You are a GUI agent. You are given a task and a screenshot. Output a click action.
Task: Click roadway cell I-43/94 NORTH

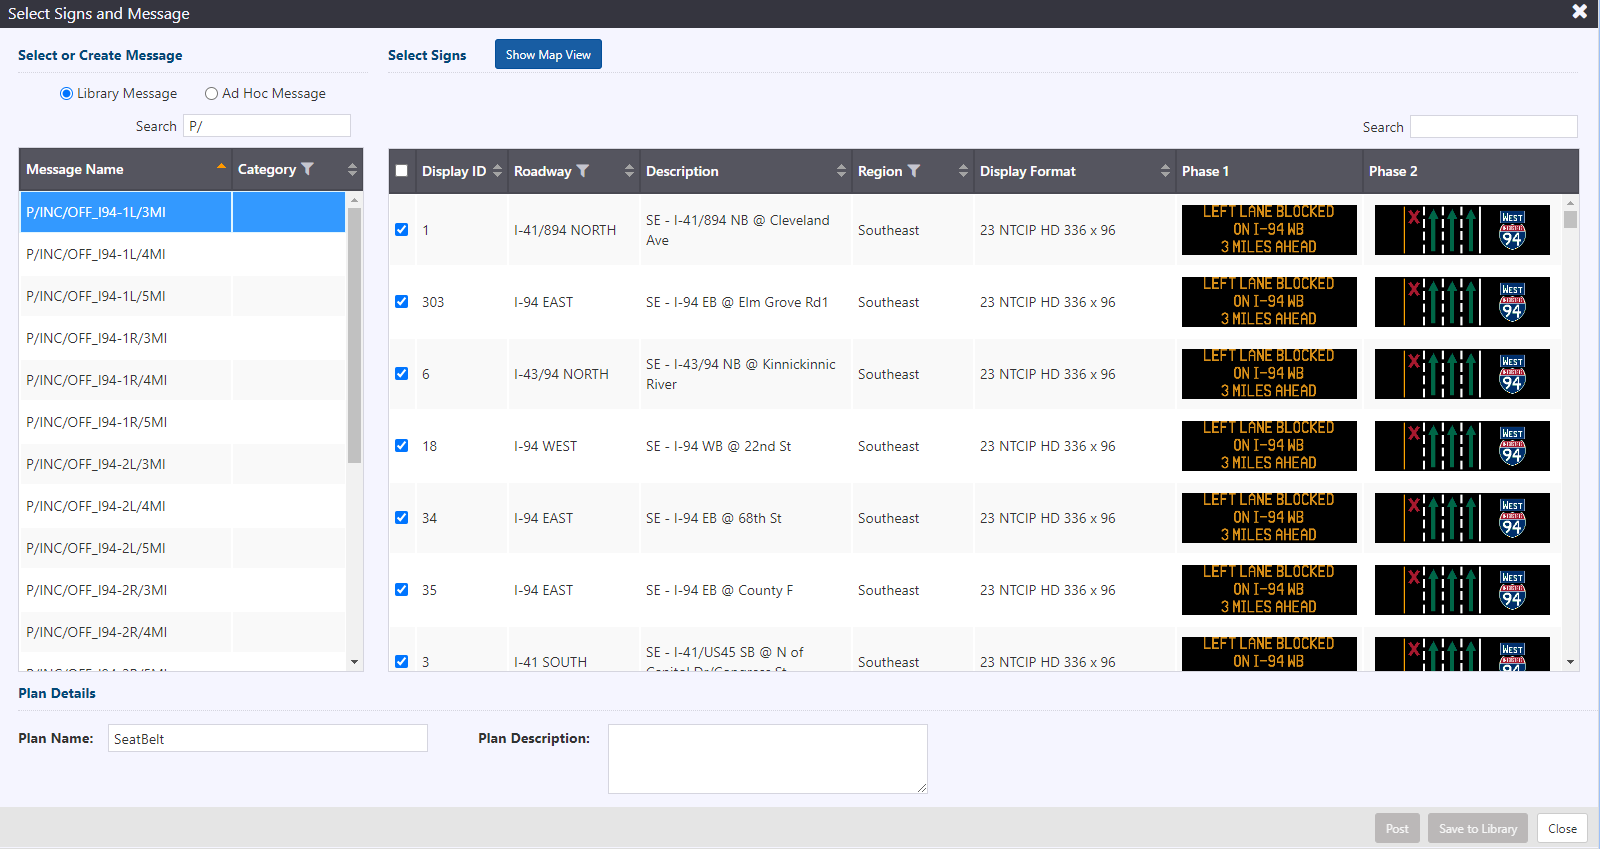point(561,374)
